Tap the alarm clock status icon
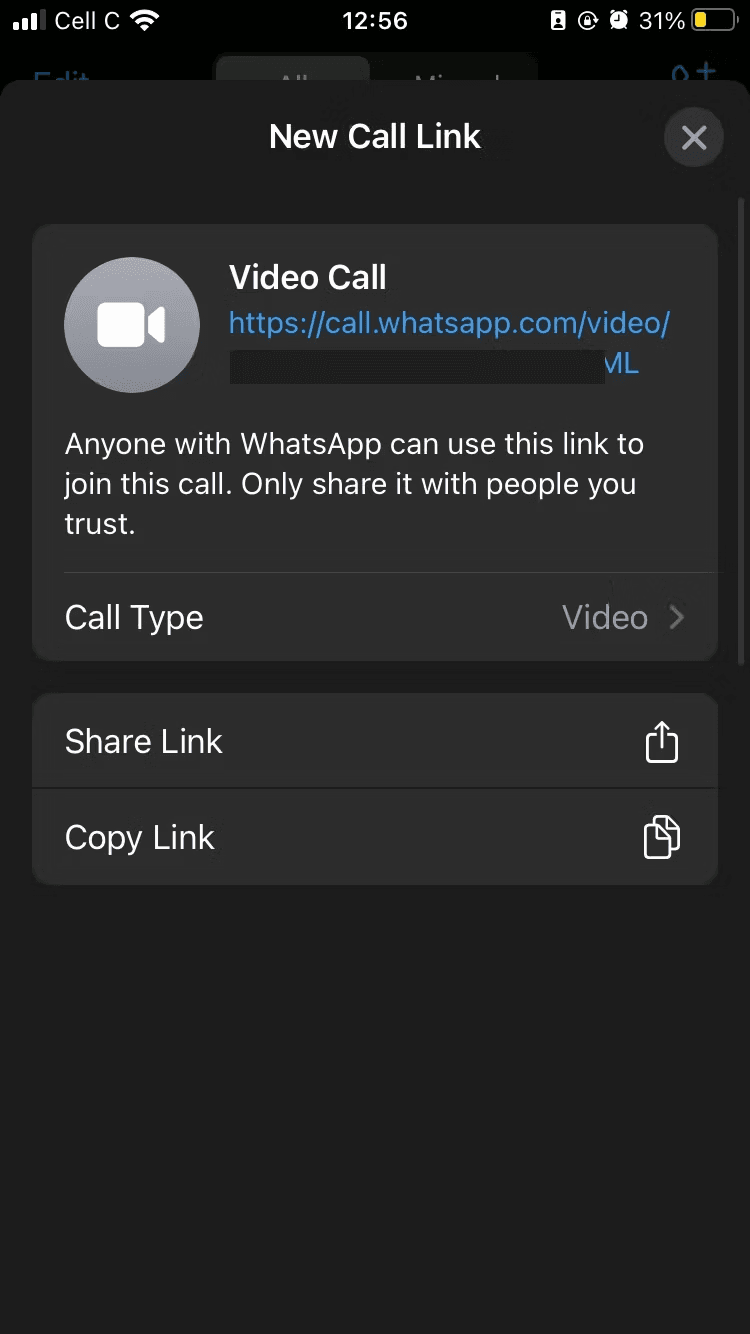This screenshot has height=1334, width=750. click(619, 21)
